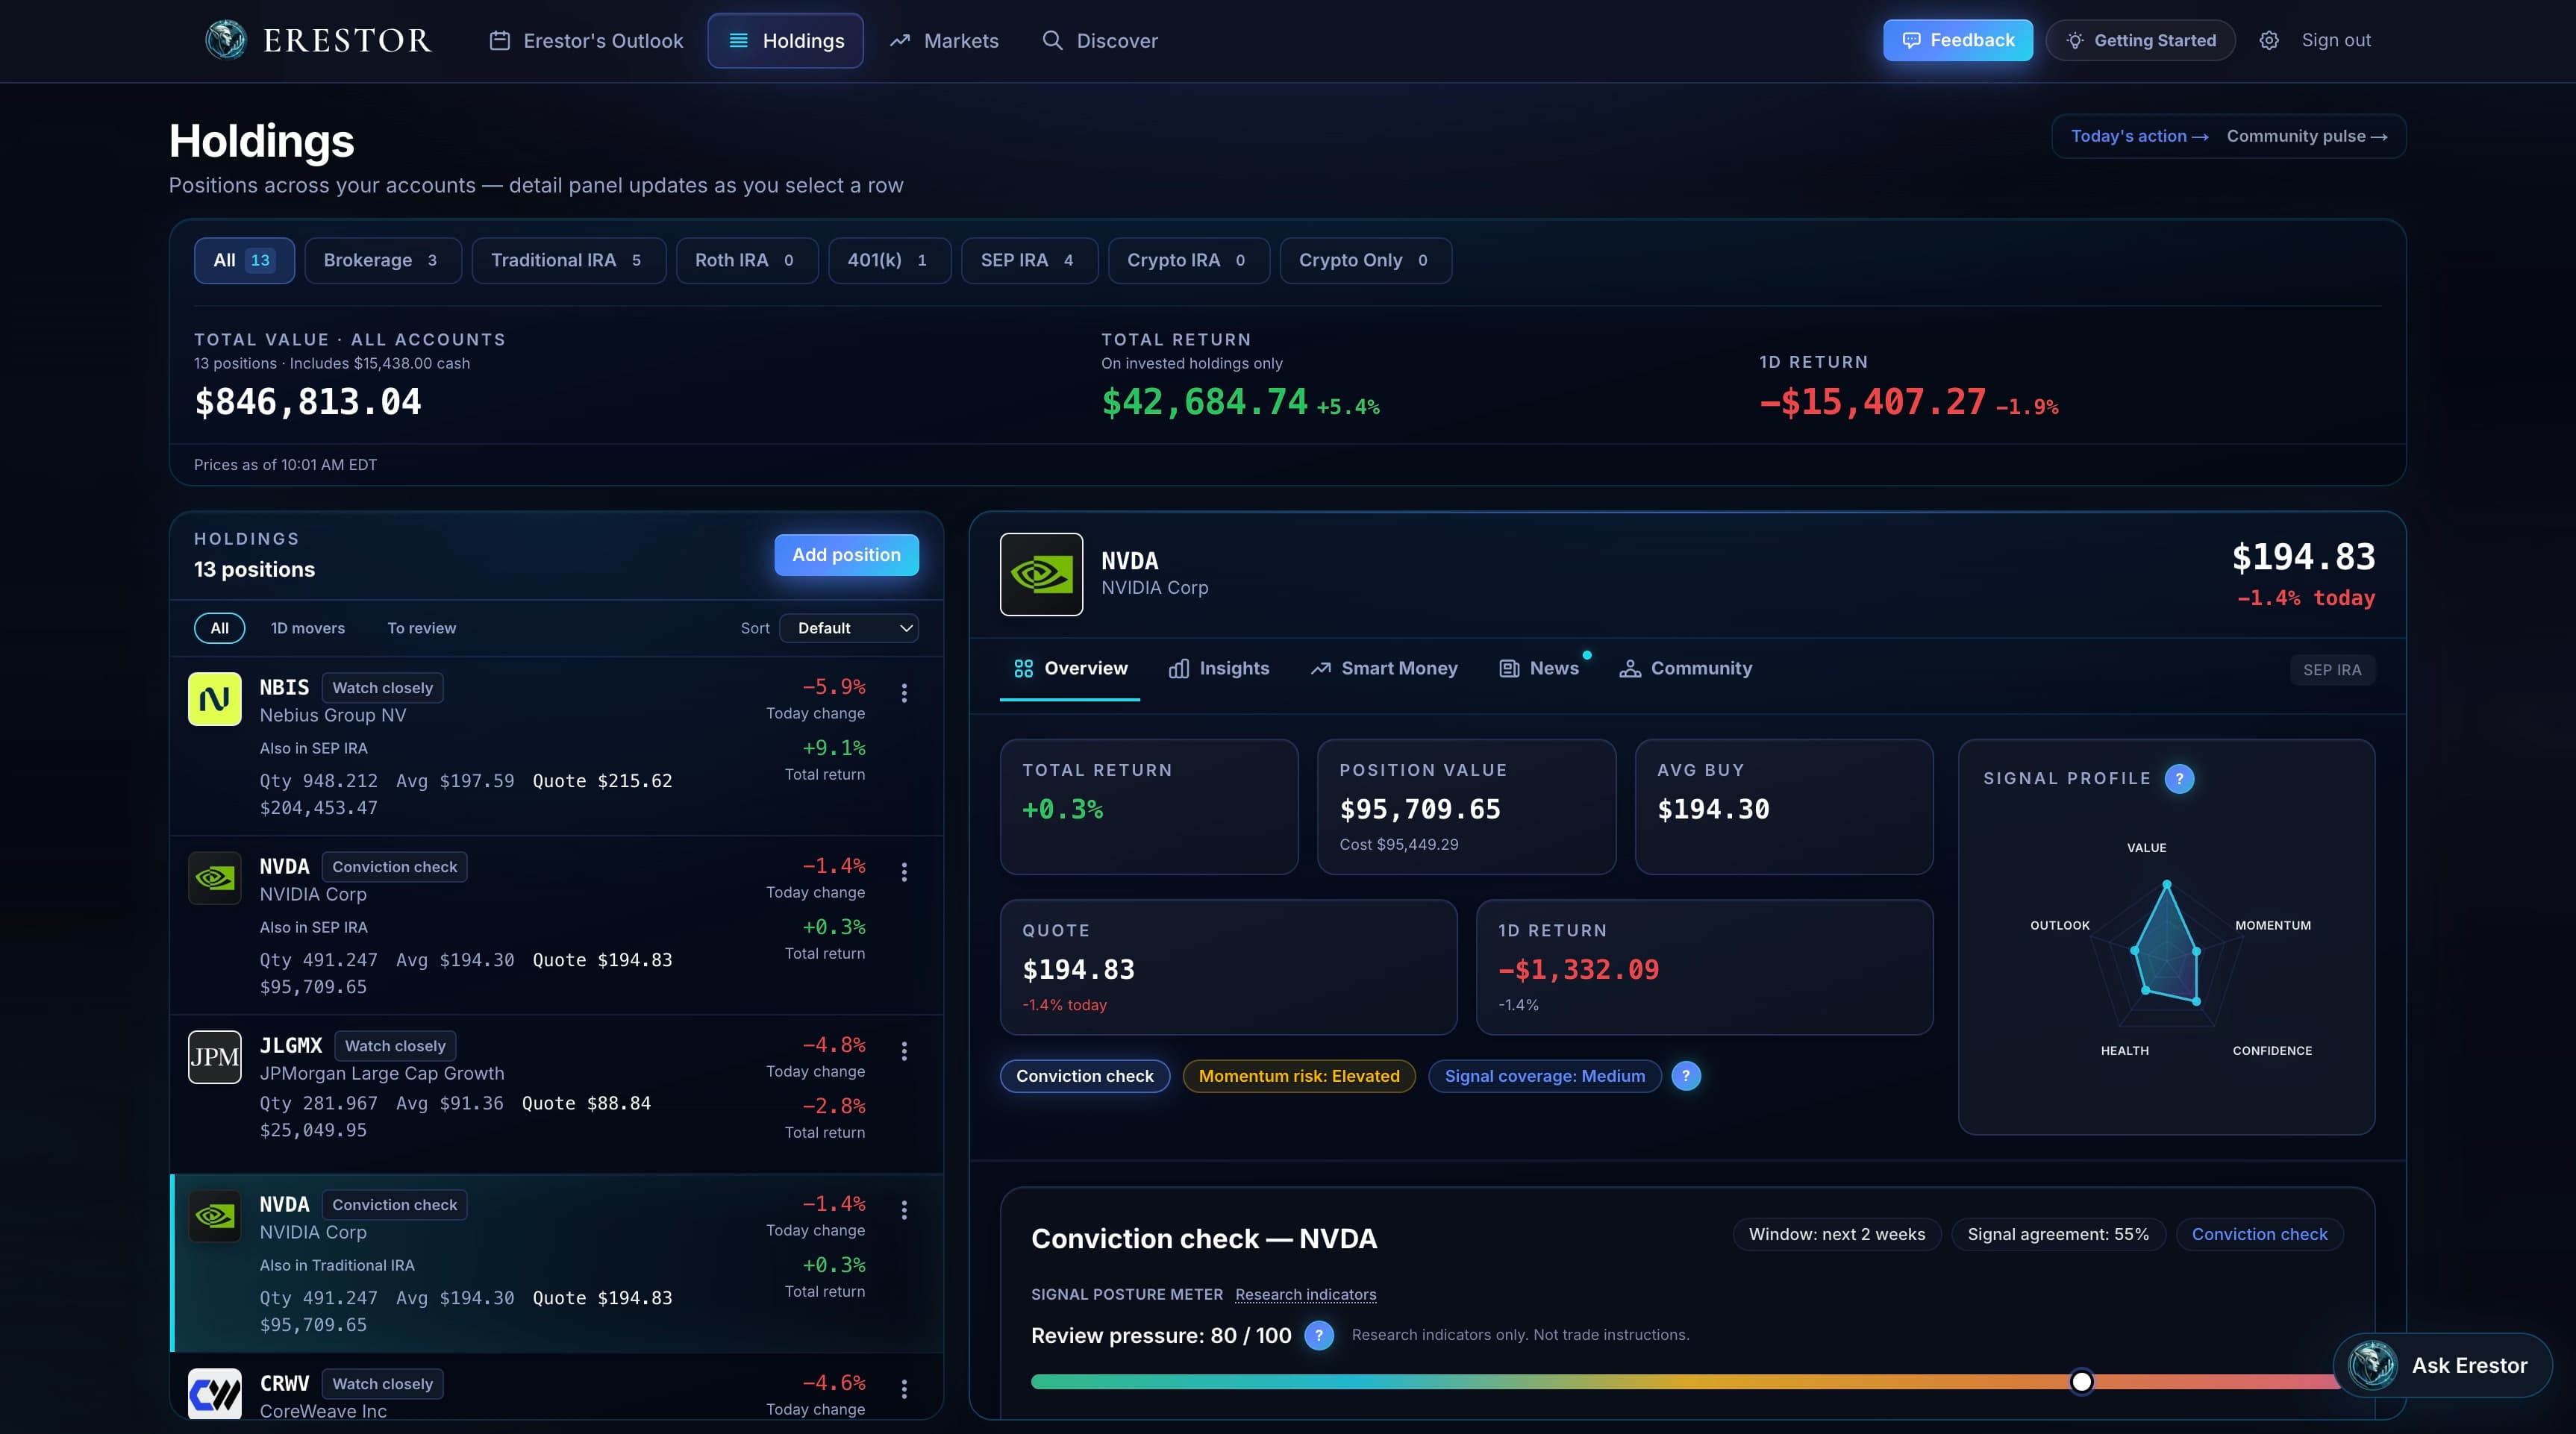The width and height of the screenshot is (2576, 1434).
Task: Open the Community tab
Action: click(x=1686, y=668)
